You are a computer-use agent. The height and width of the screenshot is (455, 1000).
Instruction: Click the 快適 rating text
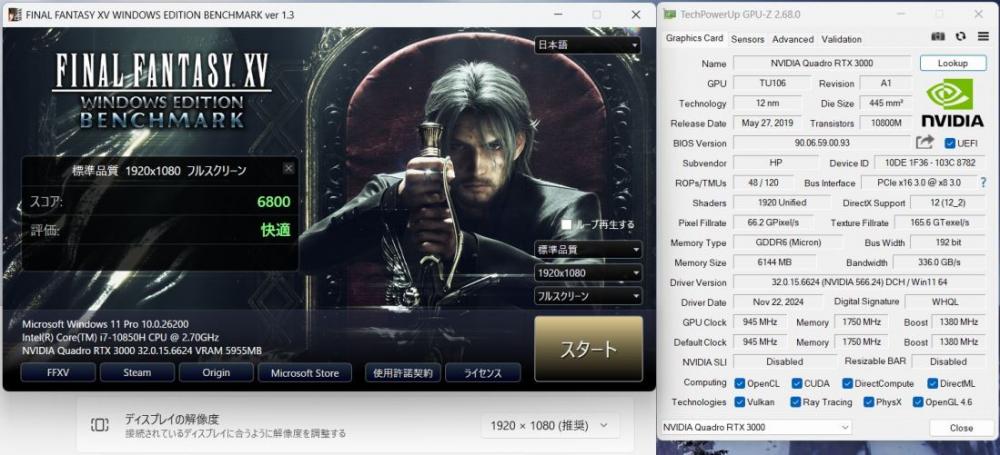(x=276, y=230)
